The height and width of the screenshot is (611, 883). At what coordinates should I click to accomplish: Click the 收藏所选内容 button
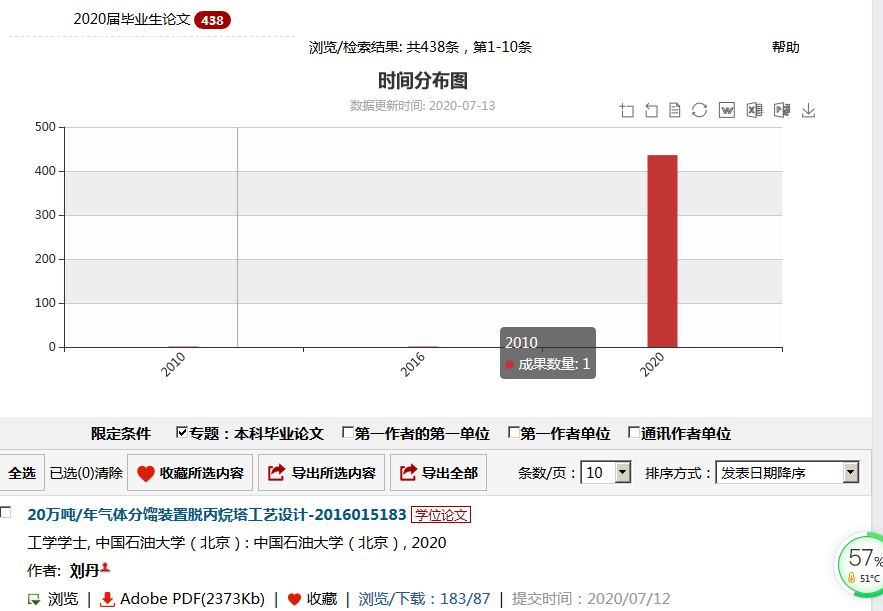[189, 473]
